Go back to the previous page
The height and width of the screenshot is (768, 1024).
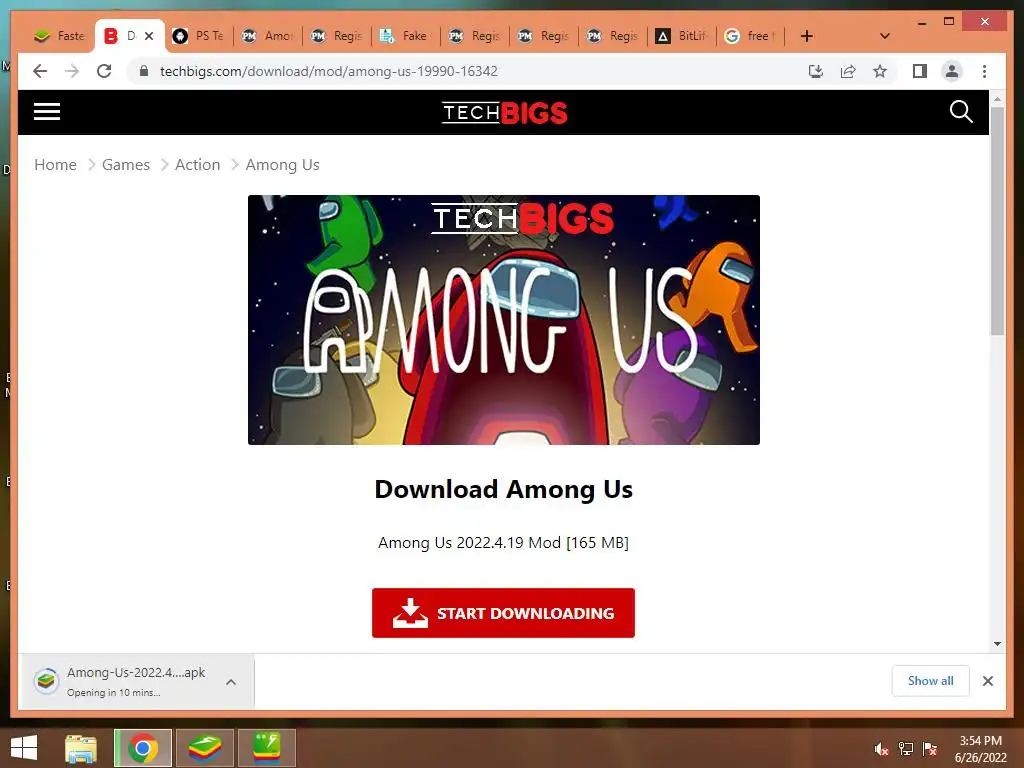click(40, 71)
